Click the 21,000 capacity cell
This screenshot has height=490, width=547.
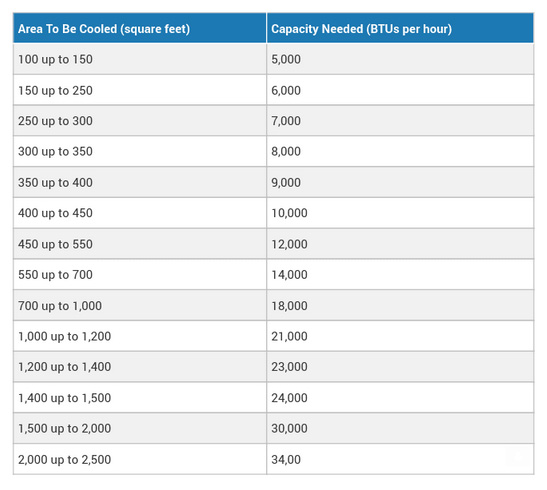coord(400,336)
